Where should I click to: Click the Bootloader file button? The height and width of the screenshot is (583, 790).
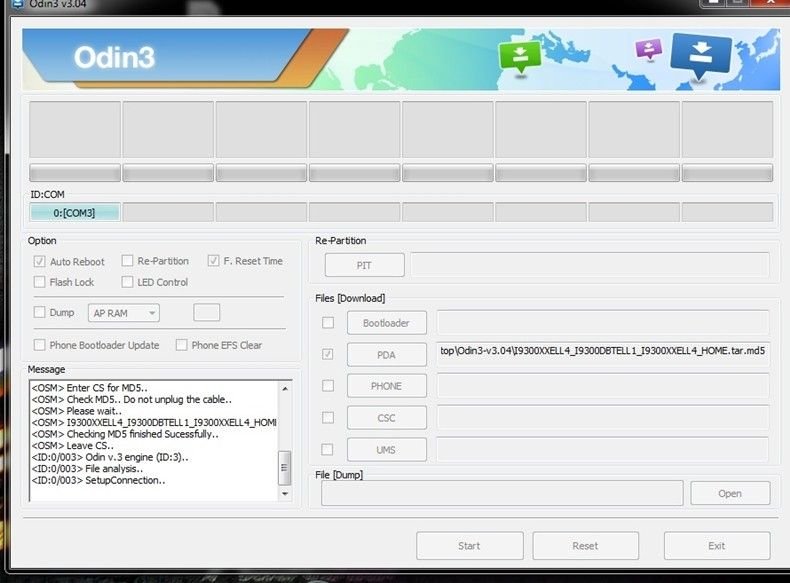386,323
